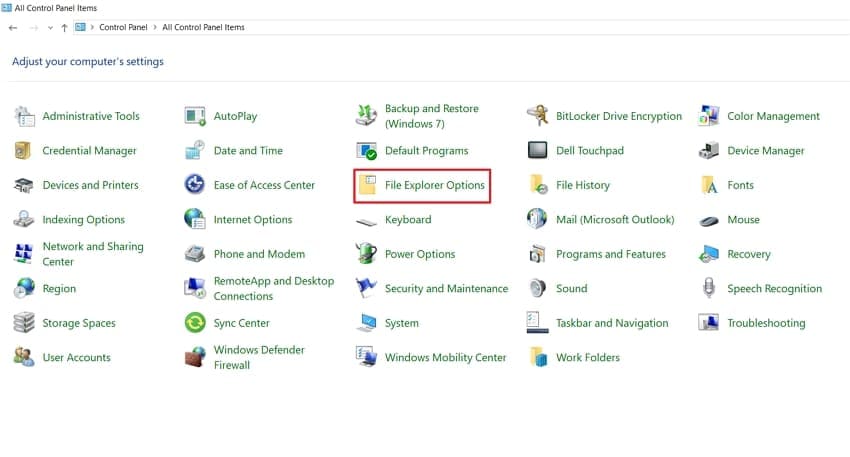The height and width of the screenshot is (457, 850).
Task: Open the Credential Manager safe icon
Action: (23, 151)
